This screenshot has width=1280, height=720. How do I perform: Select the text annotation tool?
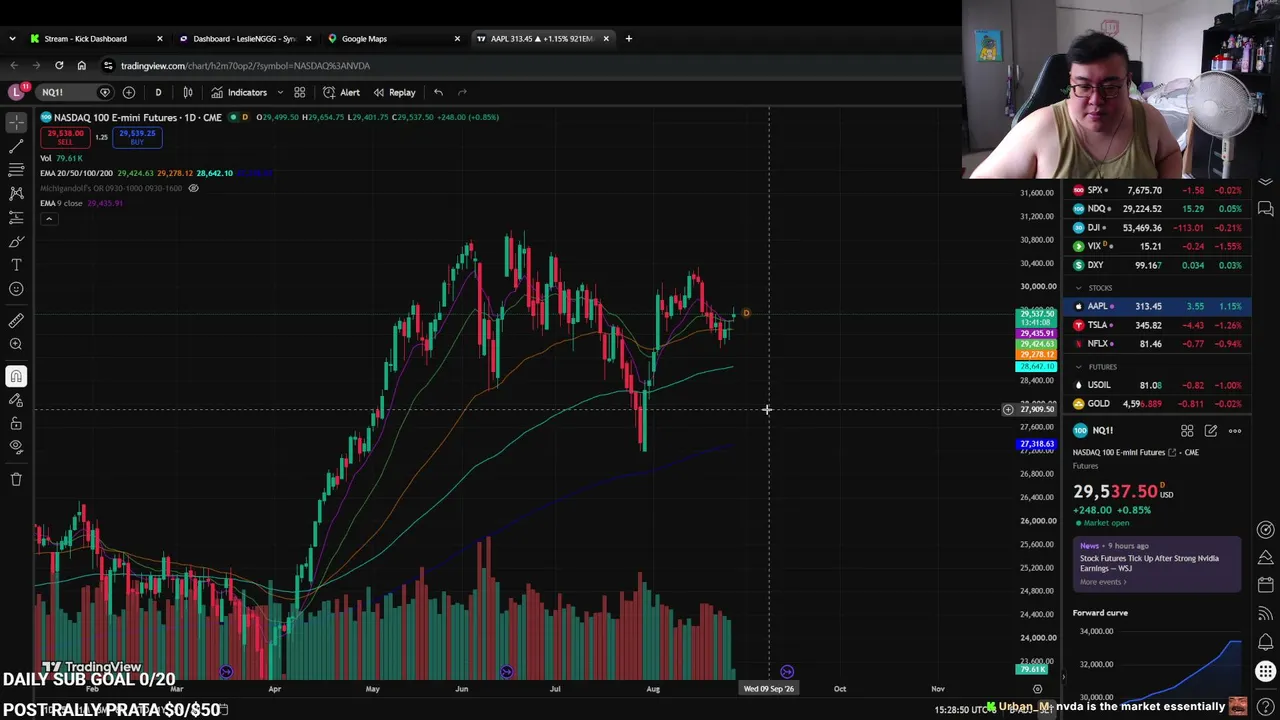(16, 265)
